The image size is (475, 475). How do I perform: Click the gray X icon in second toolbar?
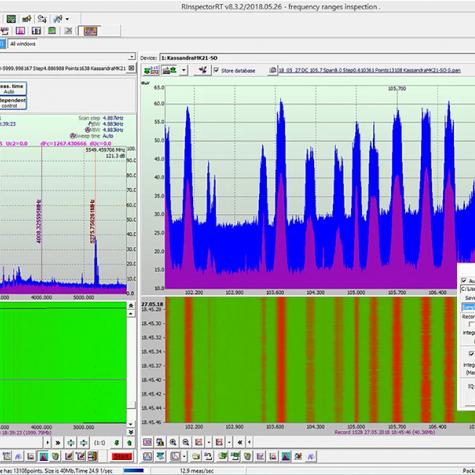[x=68, y=31]
